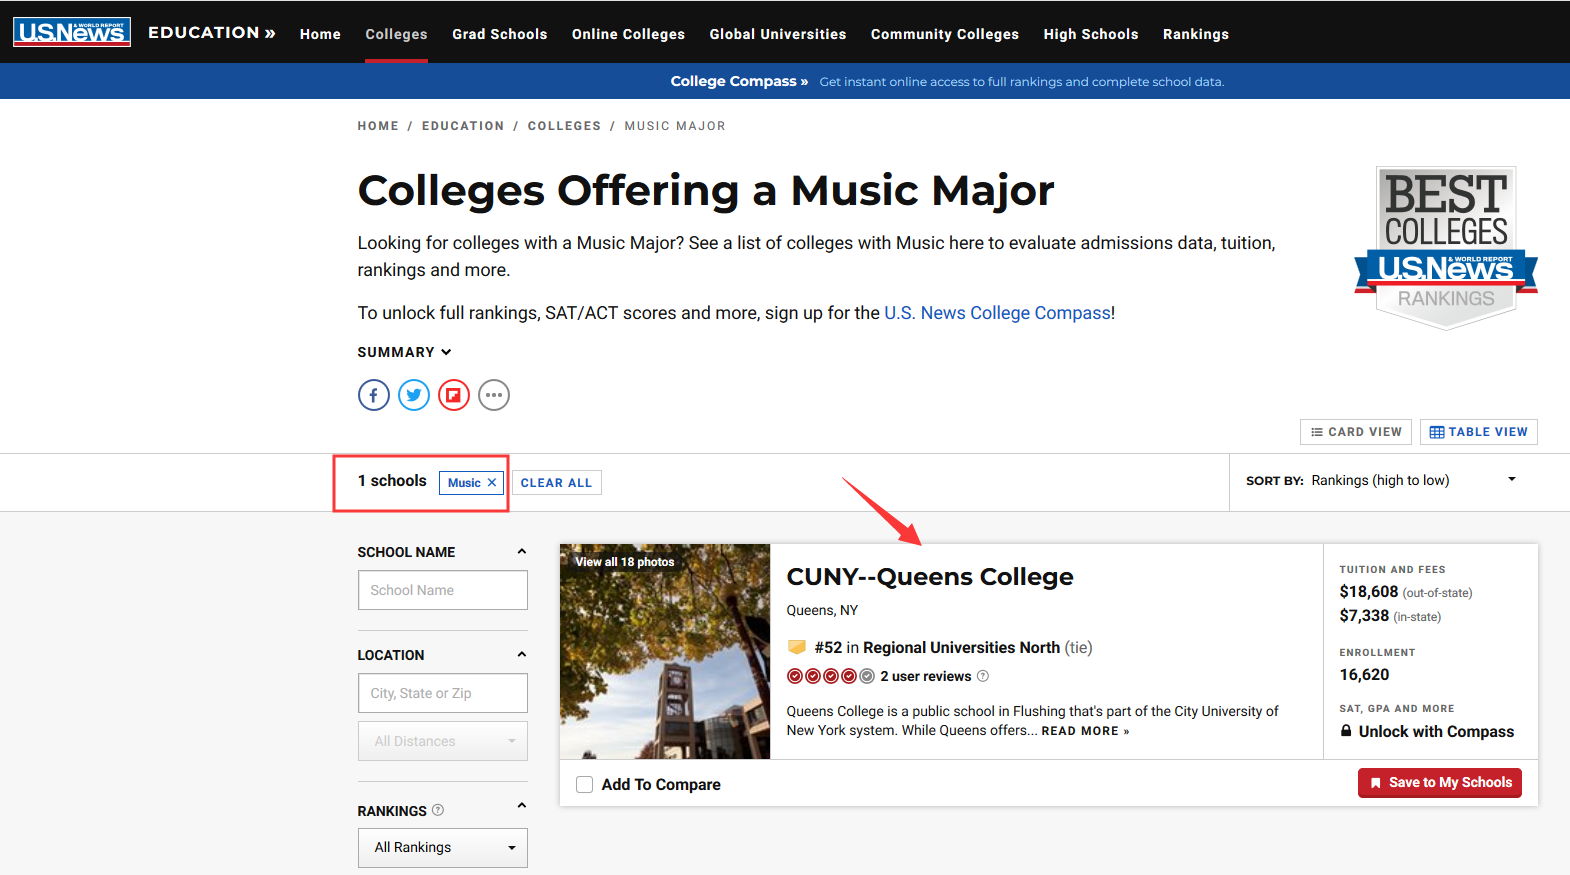This screenshot has width=1570, height=875.
Task: Click the lock icon beside Unlock with Compass
Action: point(1346,731)
